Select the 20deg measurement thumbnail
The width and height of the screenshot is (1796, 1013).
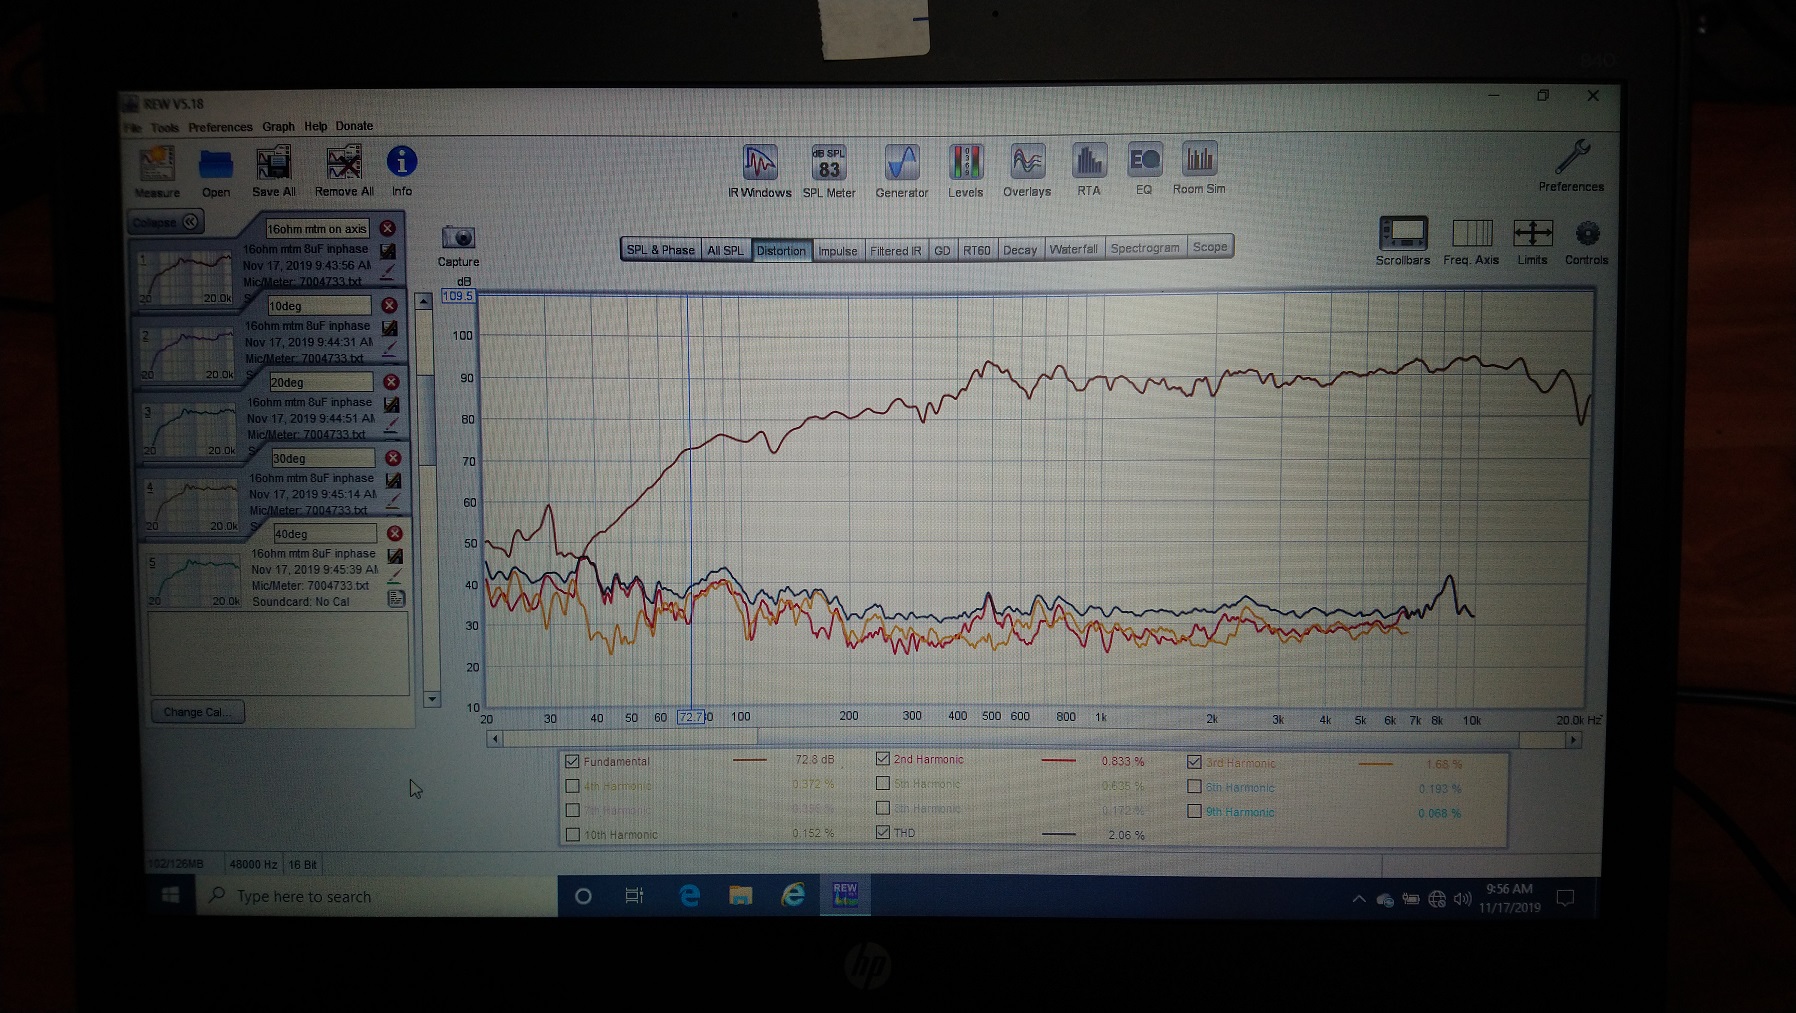click(x=188, y=429)
